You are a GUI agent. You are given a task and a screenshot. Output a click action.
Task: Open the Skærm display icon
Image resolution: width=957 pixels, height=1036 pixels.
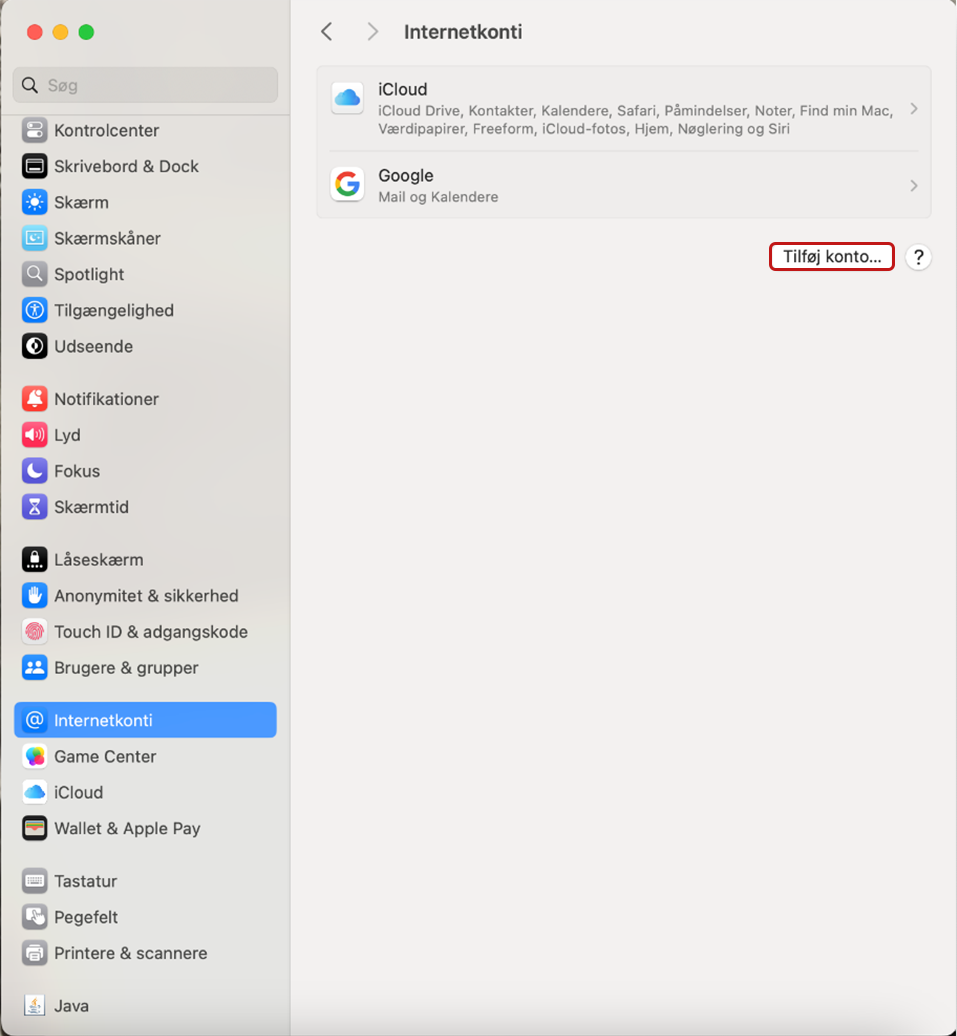[34, 202]
